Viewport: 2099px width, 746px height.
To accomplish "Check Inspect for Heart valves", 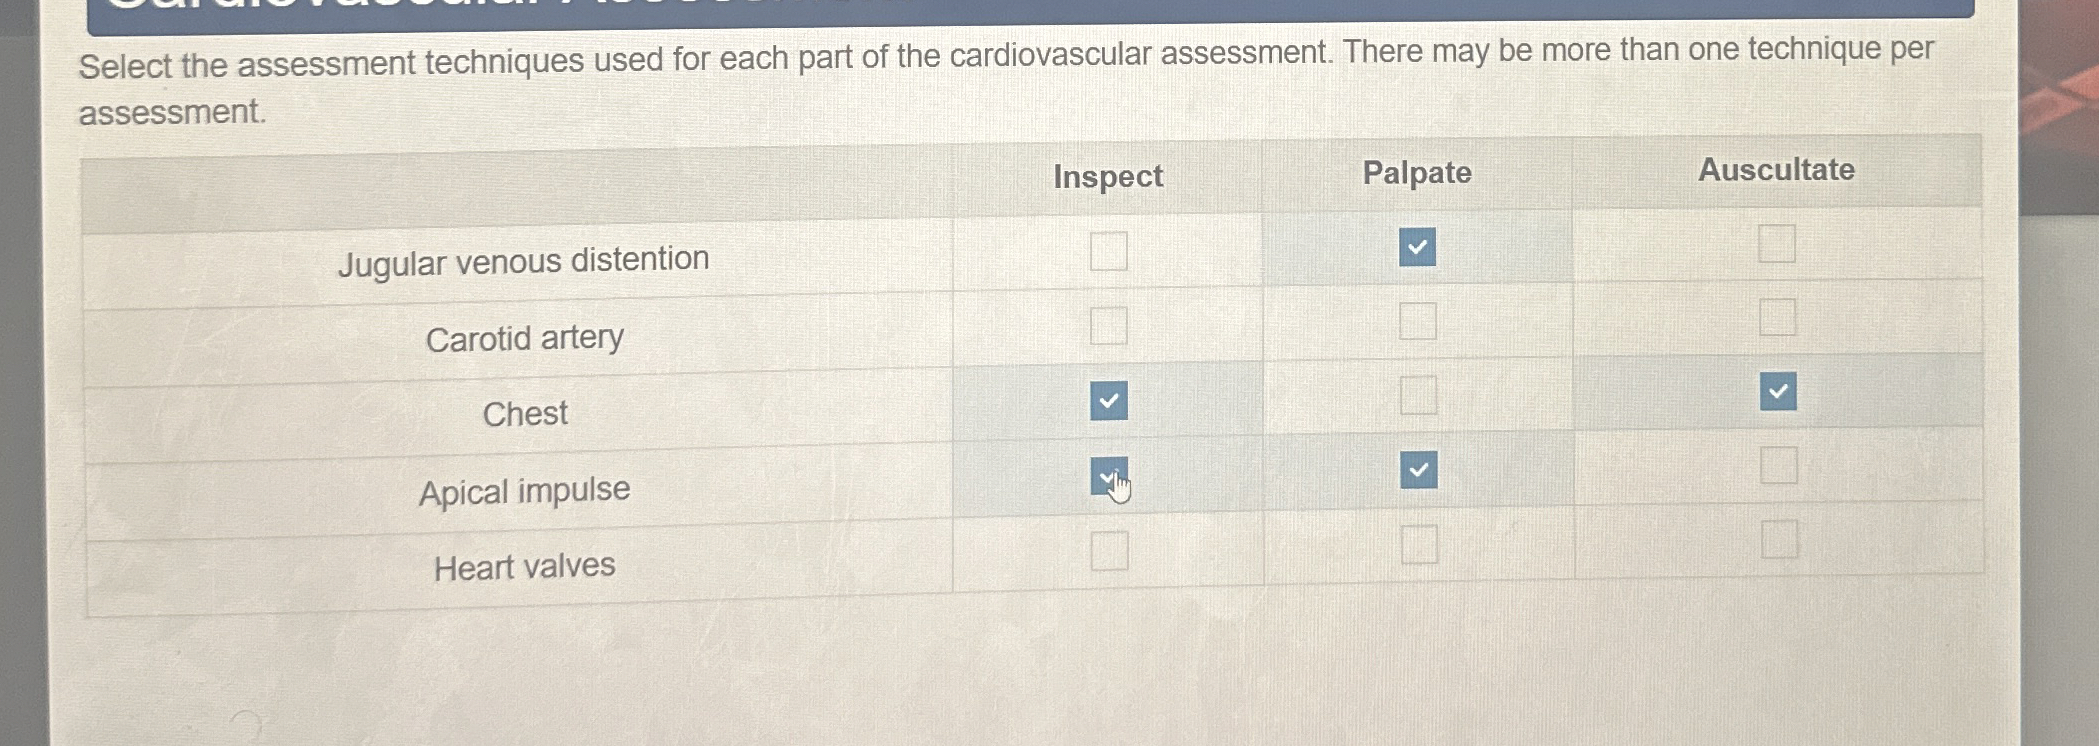I will (x=1110, y=550).
